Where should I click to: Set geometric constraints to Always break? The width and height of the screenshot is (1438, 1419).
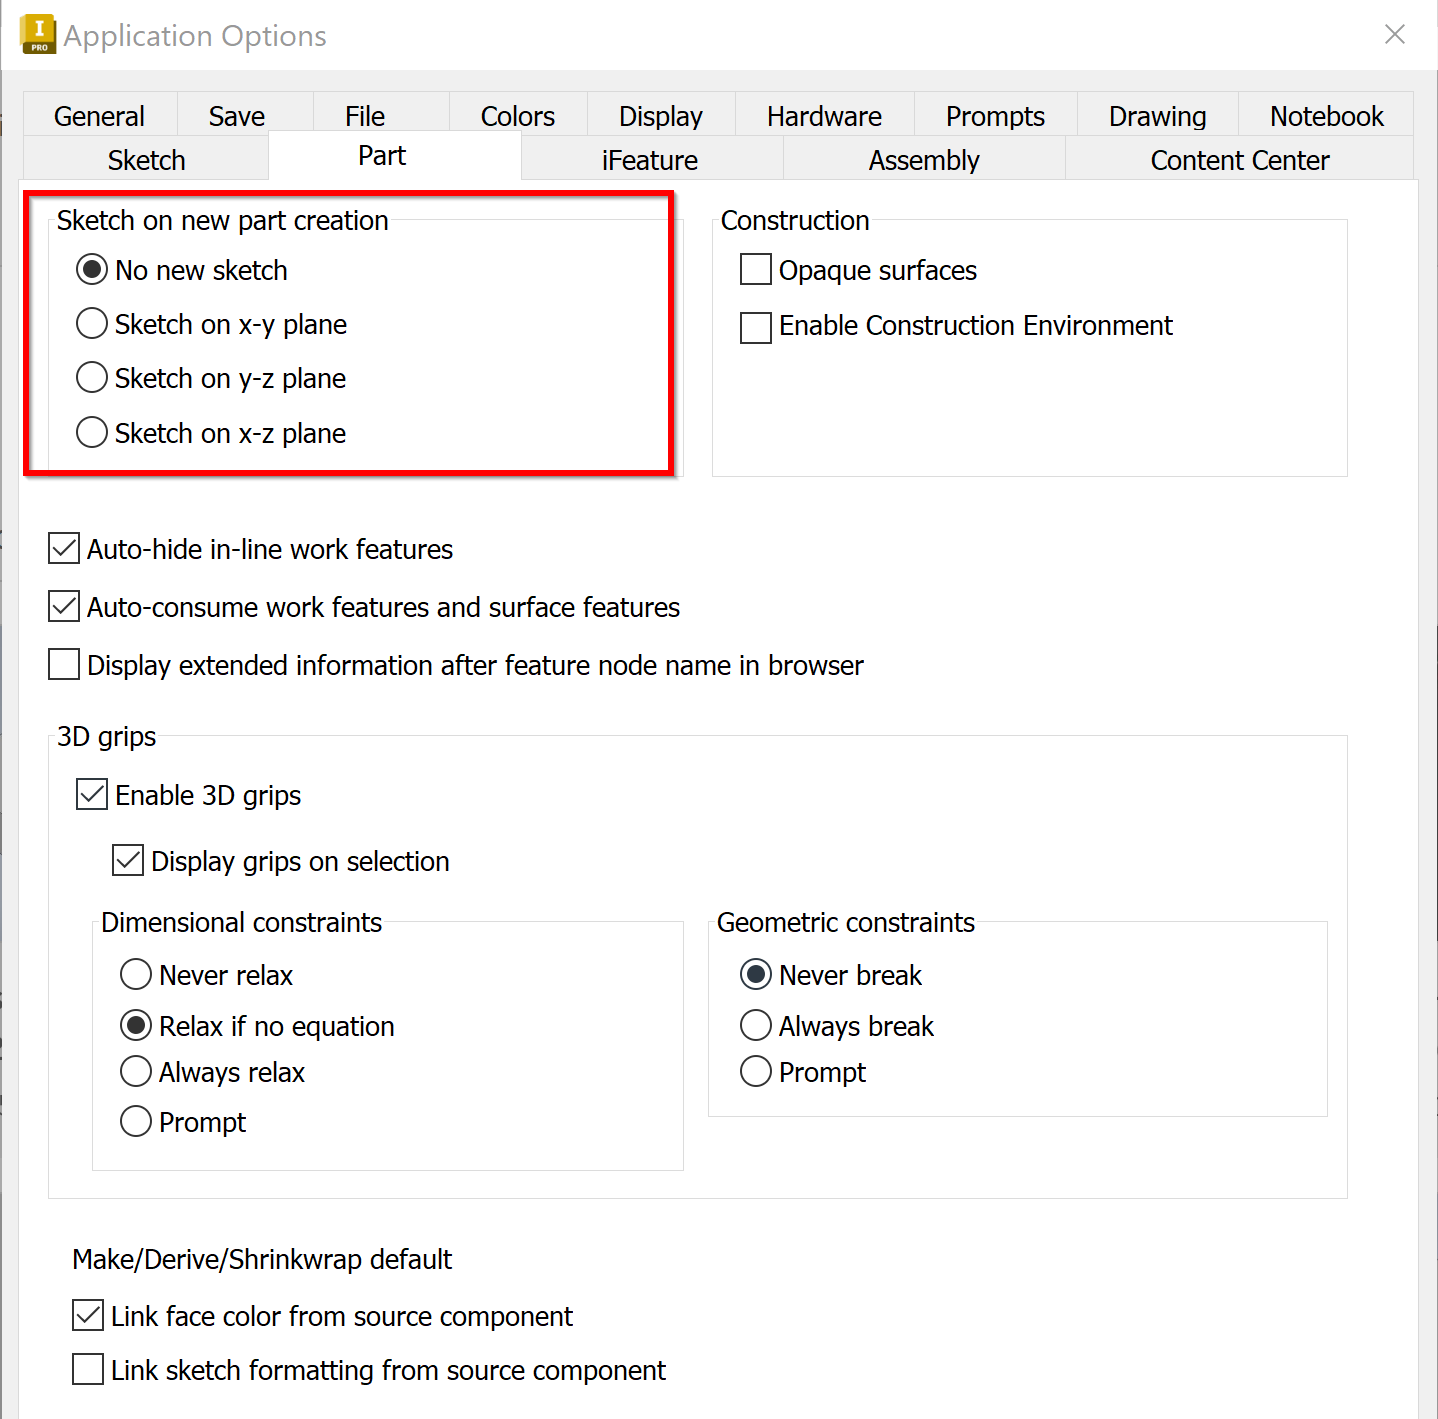click(x=755, y=1025)
